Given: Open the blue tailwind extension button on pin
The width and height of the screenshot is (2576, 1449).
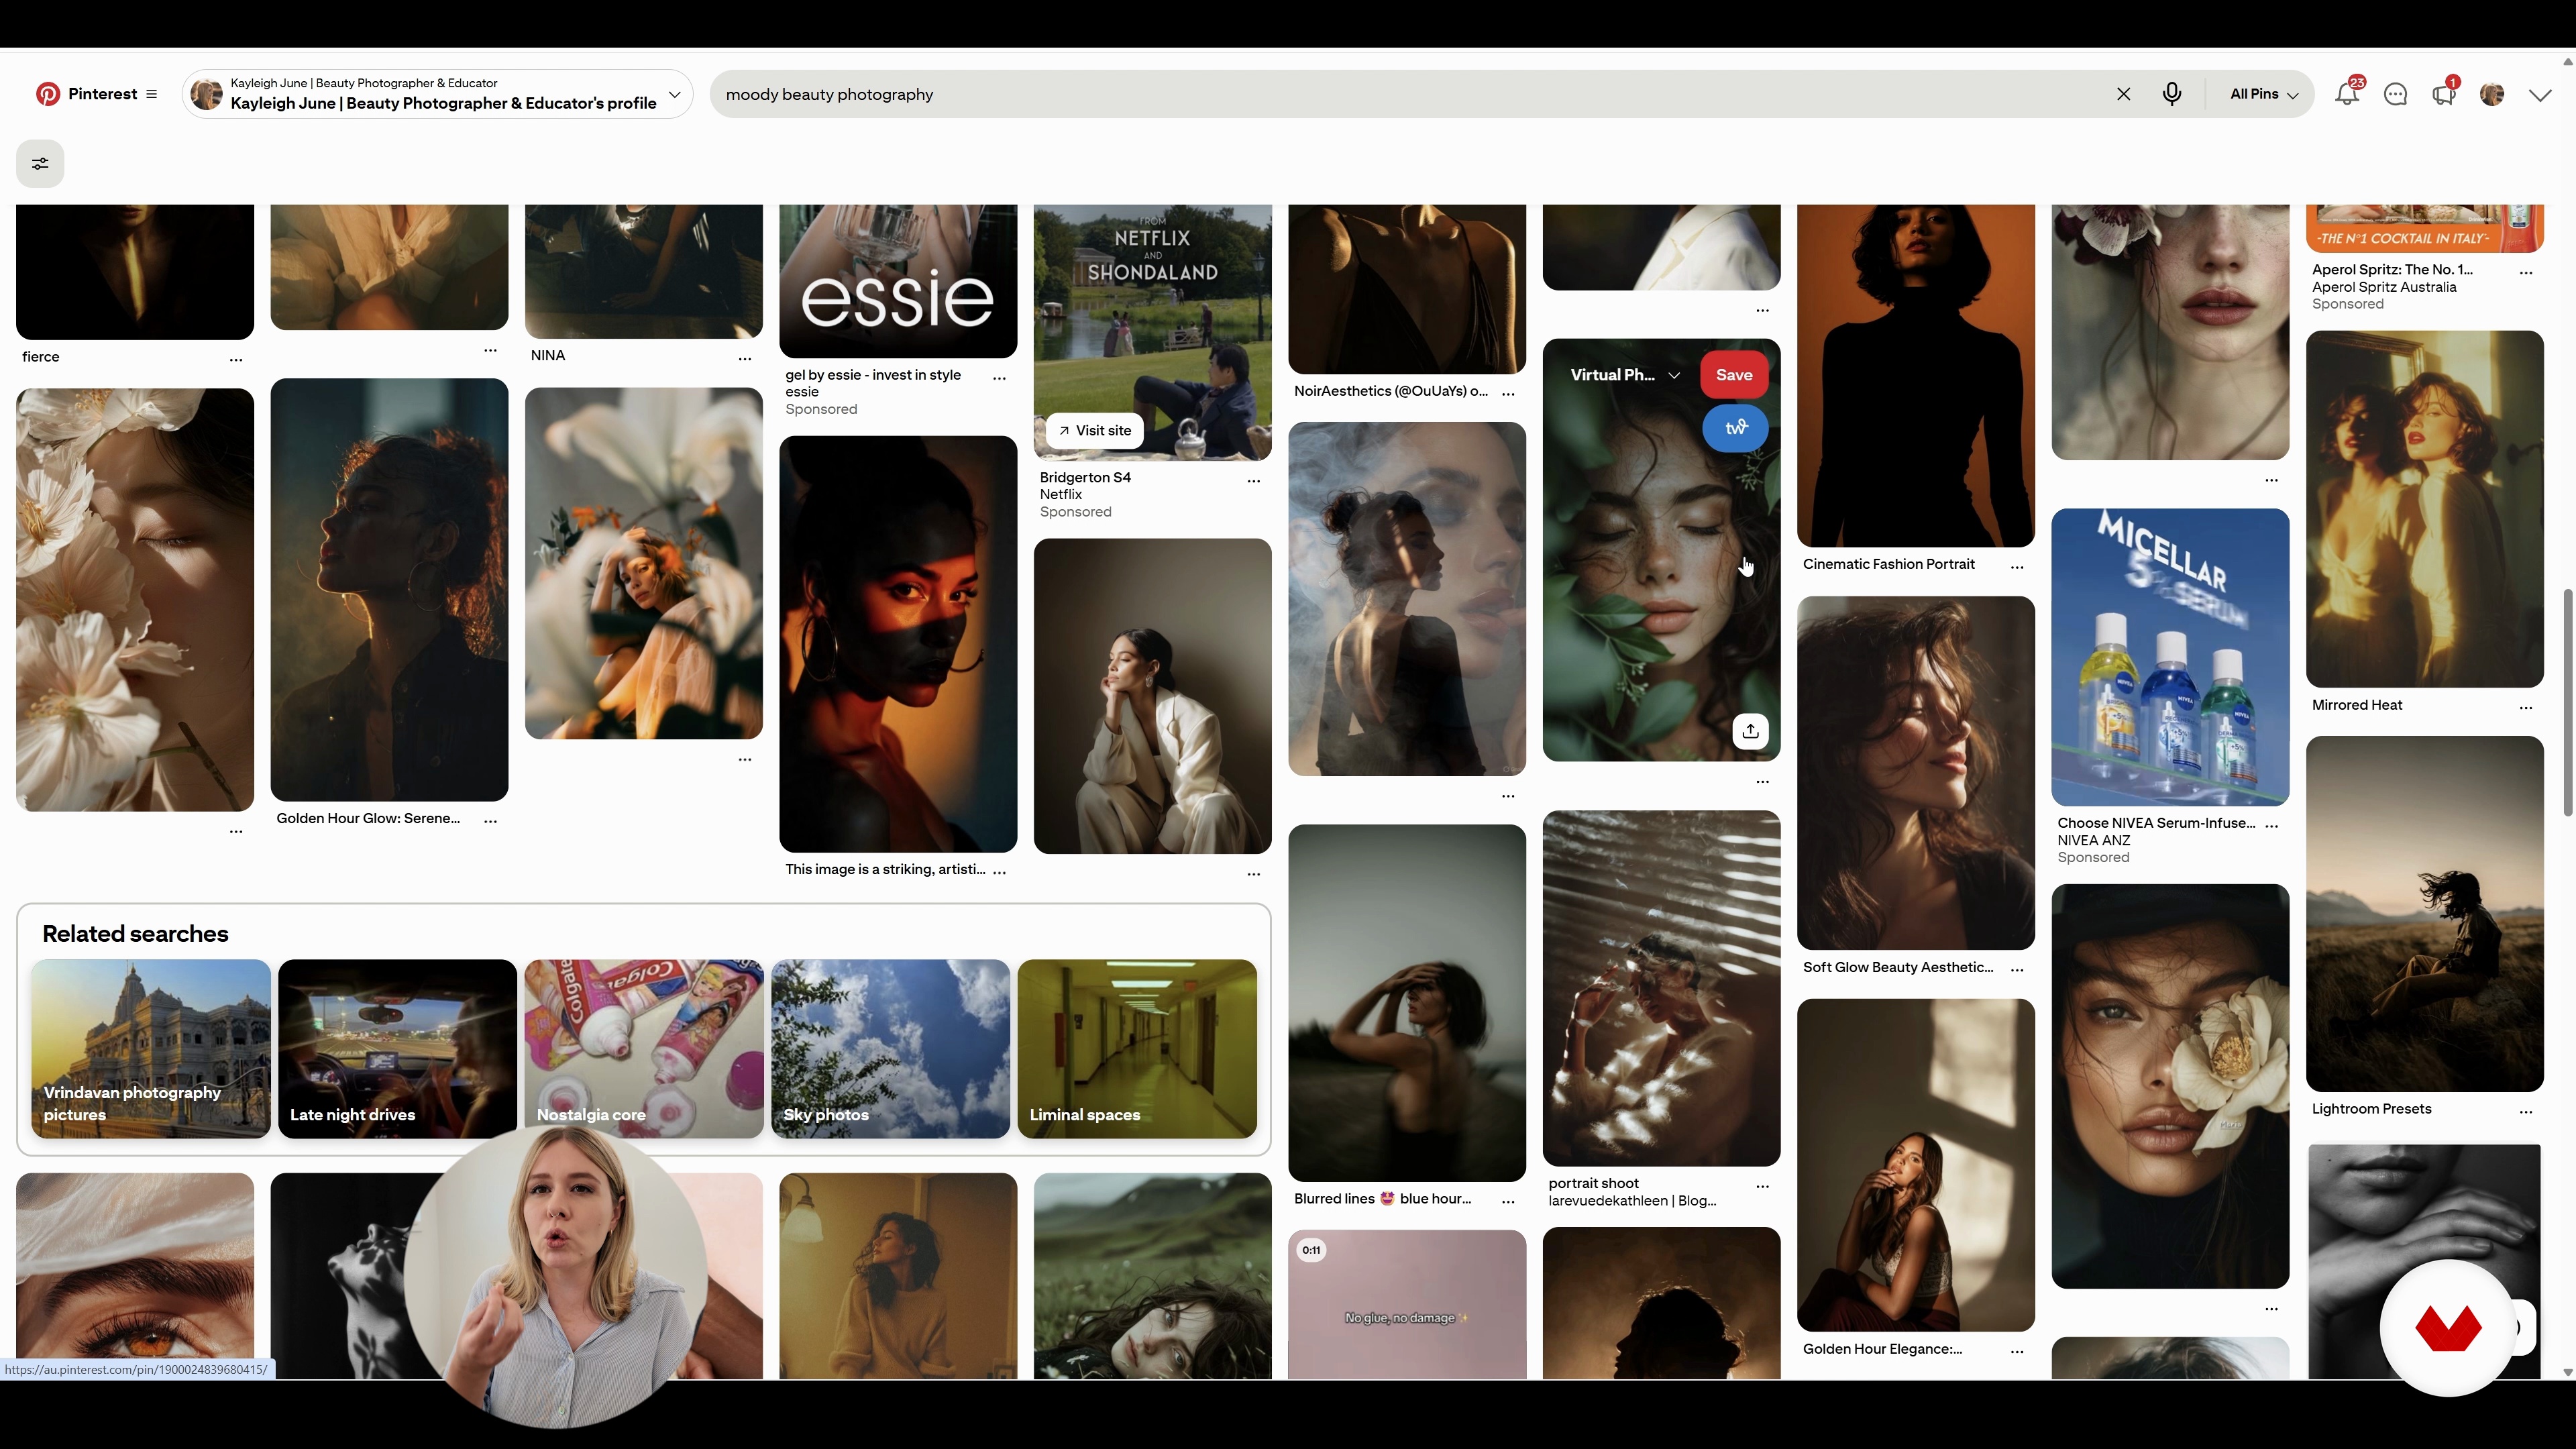Looking at the screenshot, I should (x=1735, y=428).
